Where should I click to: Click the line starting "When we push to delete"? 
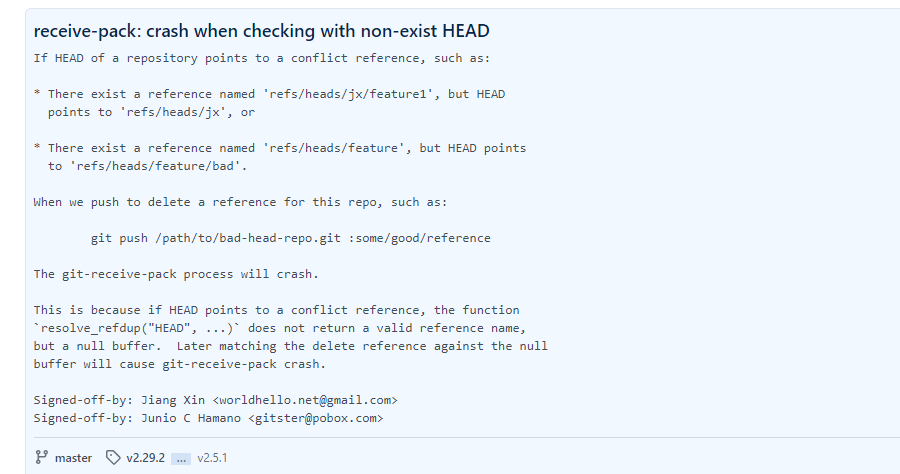click(x=241, y=202)
